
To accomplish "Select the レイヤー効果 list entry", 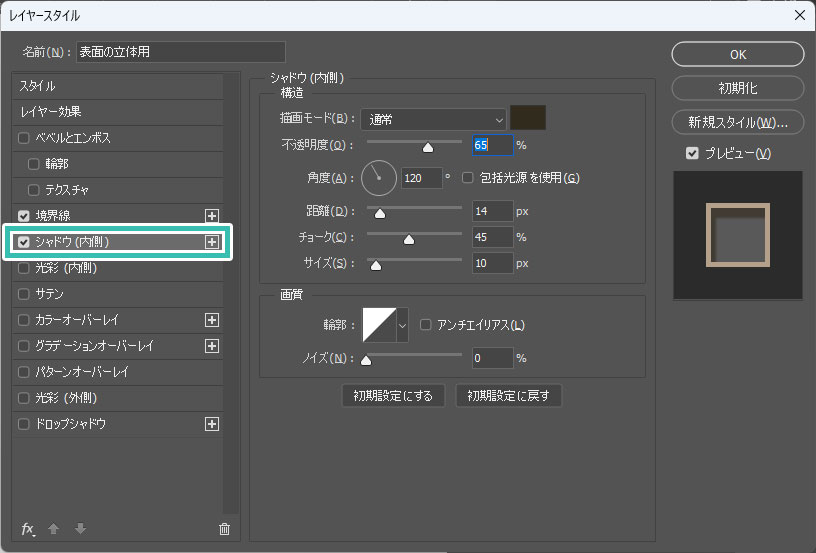I will (x=118, y=112).
